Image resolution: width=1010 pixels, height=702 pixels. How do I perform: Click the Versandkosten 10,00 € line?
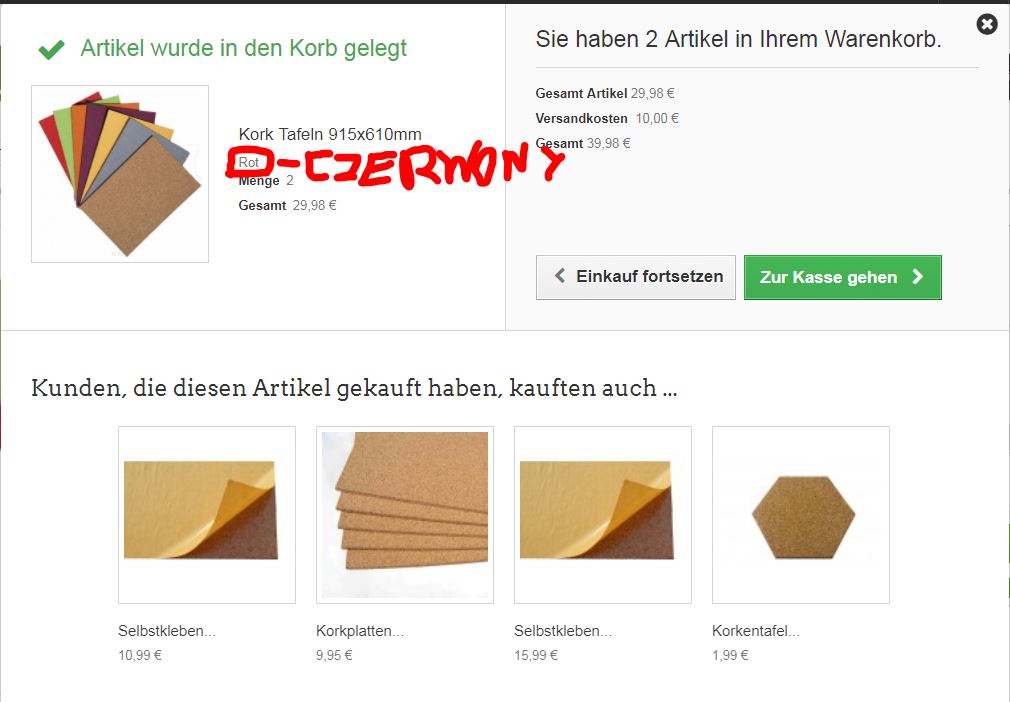[x=607, y=119]
